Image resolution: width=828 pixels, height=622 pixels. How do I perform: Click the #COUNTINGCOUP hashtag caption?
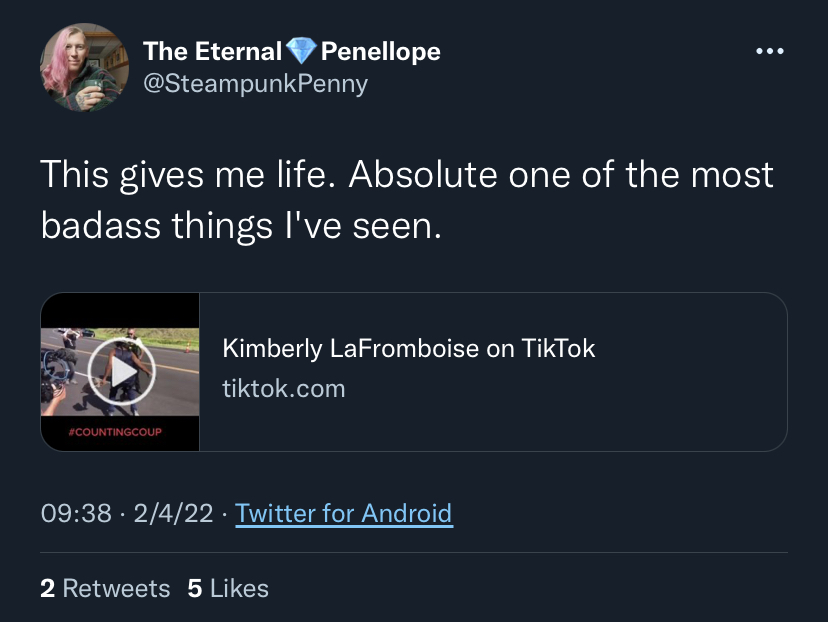[115, 432]
